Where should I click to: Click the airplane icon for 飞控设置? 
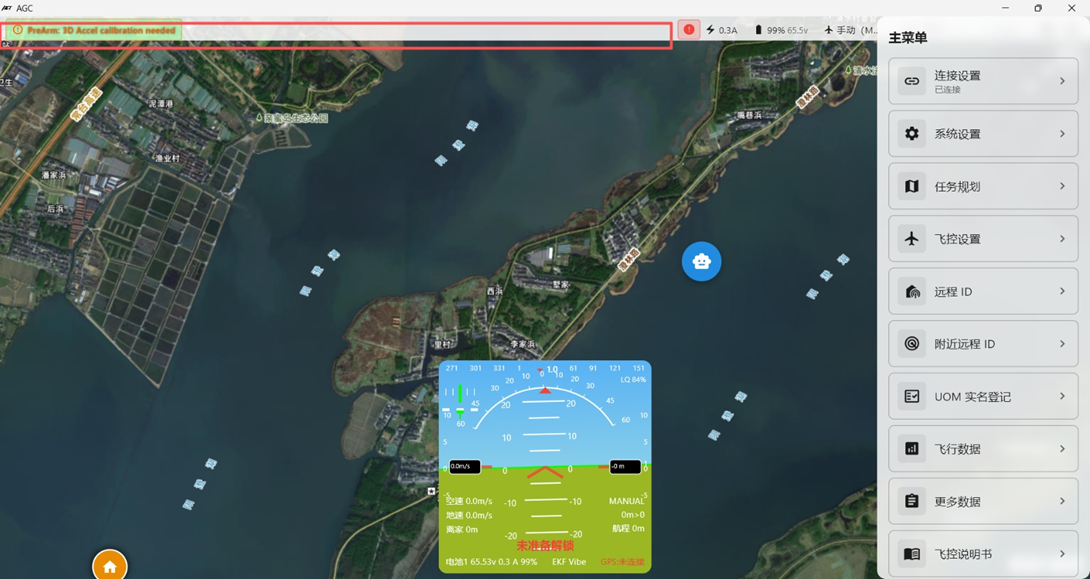point(911,239)
